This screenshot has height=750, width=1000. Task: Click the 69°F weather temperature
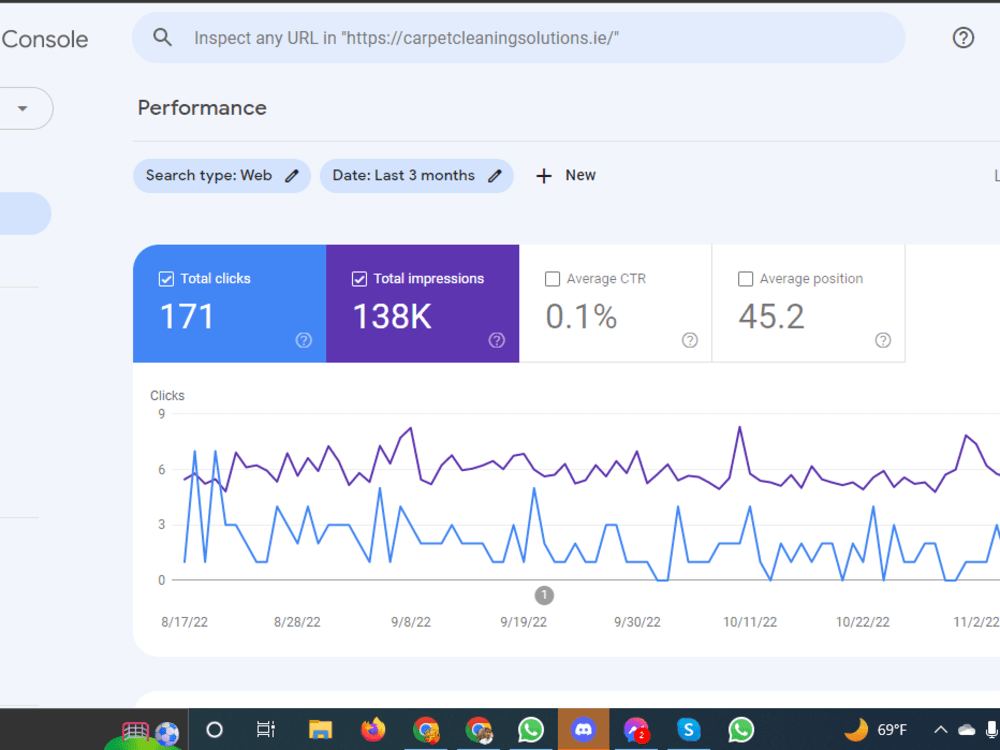click(x=892, y=730)
